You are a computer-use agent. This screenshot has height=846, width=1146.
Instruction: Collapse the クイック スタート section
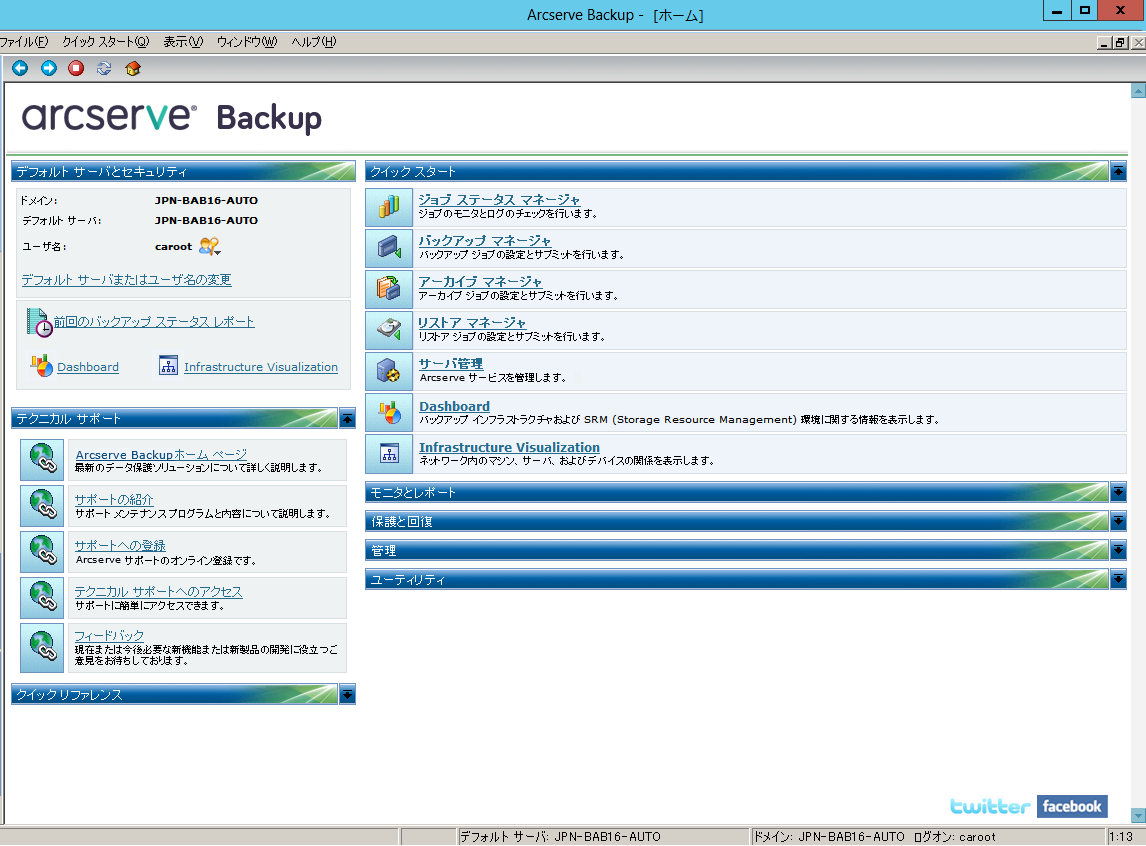click(1118, 172)
